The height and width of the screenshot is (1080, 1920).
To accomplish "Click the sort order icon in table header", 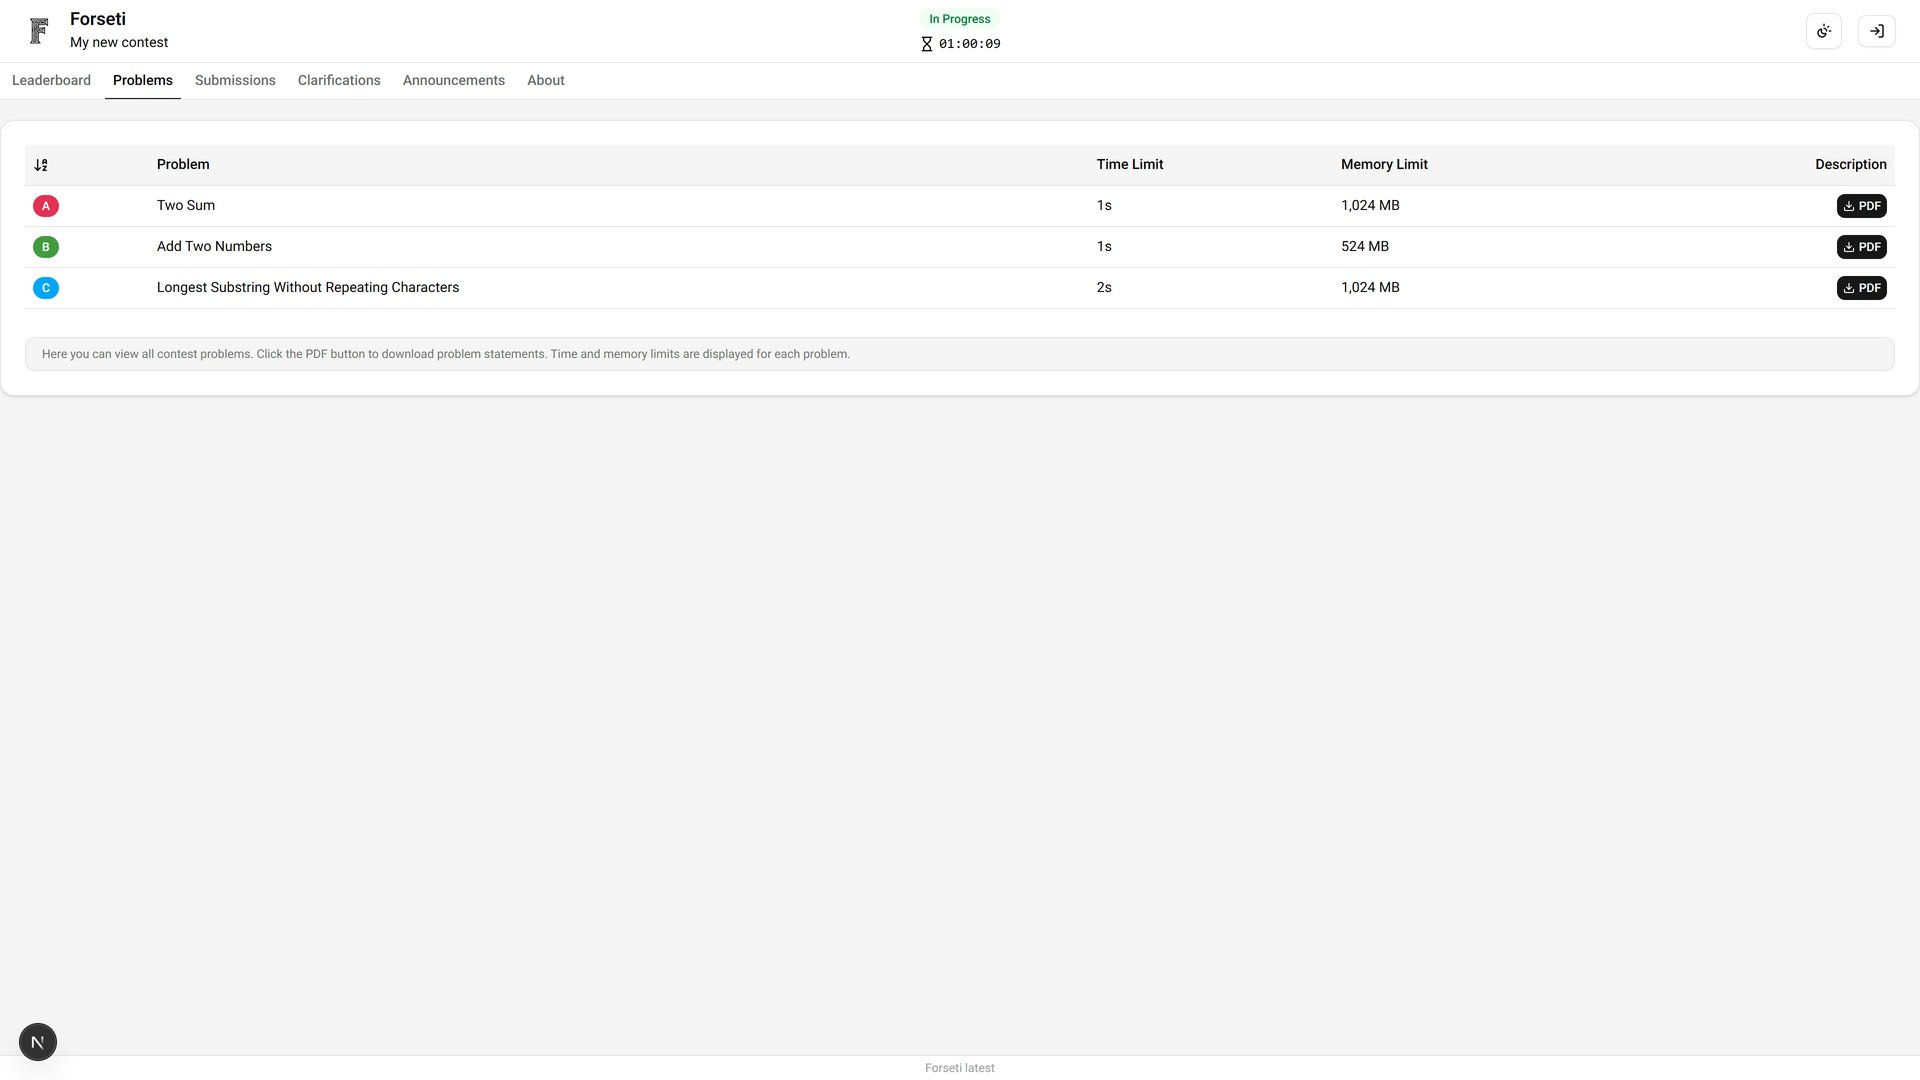I will click(41, 165).
